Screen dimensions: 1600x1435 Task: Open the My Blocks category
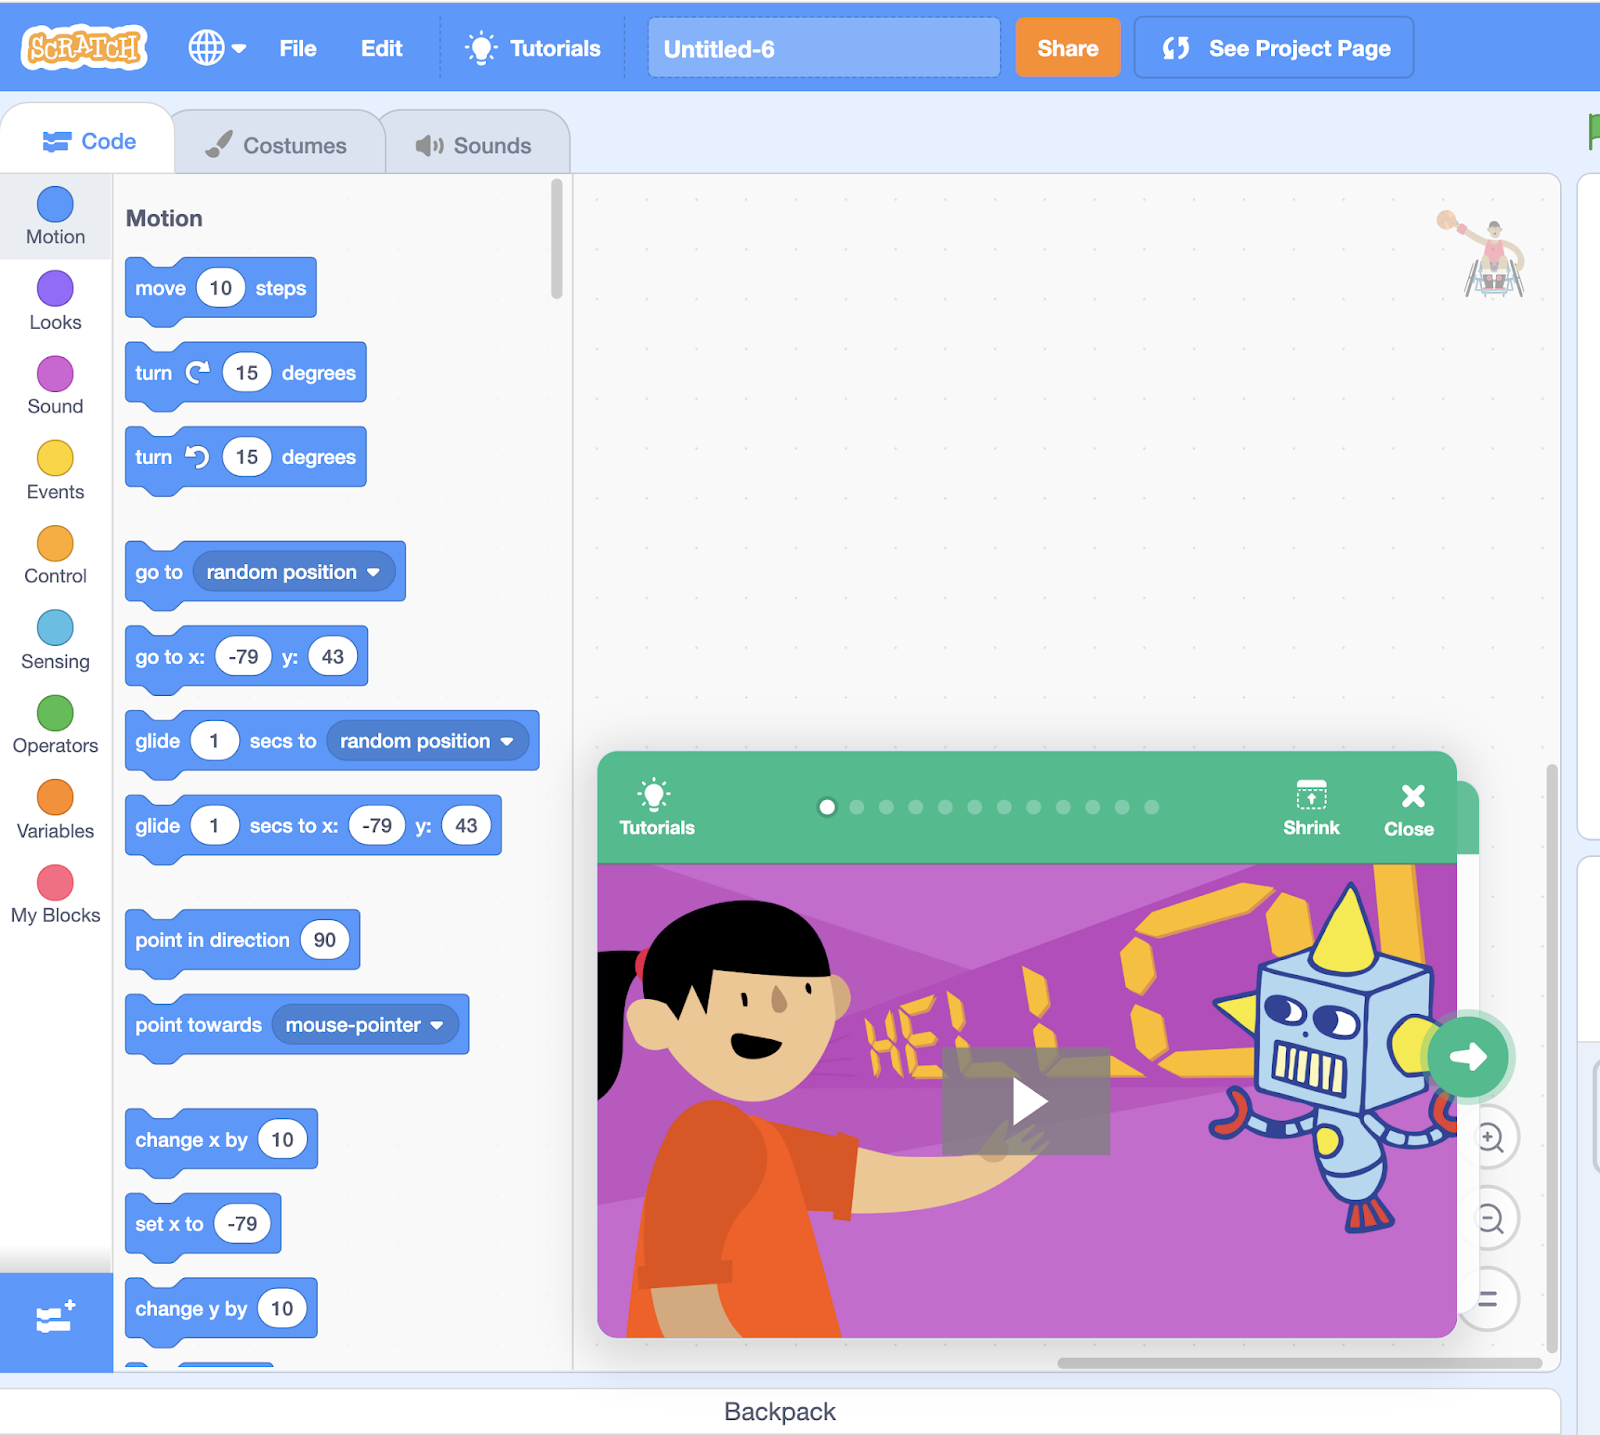(x=55, y=893)
